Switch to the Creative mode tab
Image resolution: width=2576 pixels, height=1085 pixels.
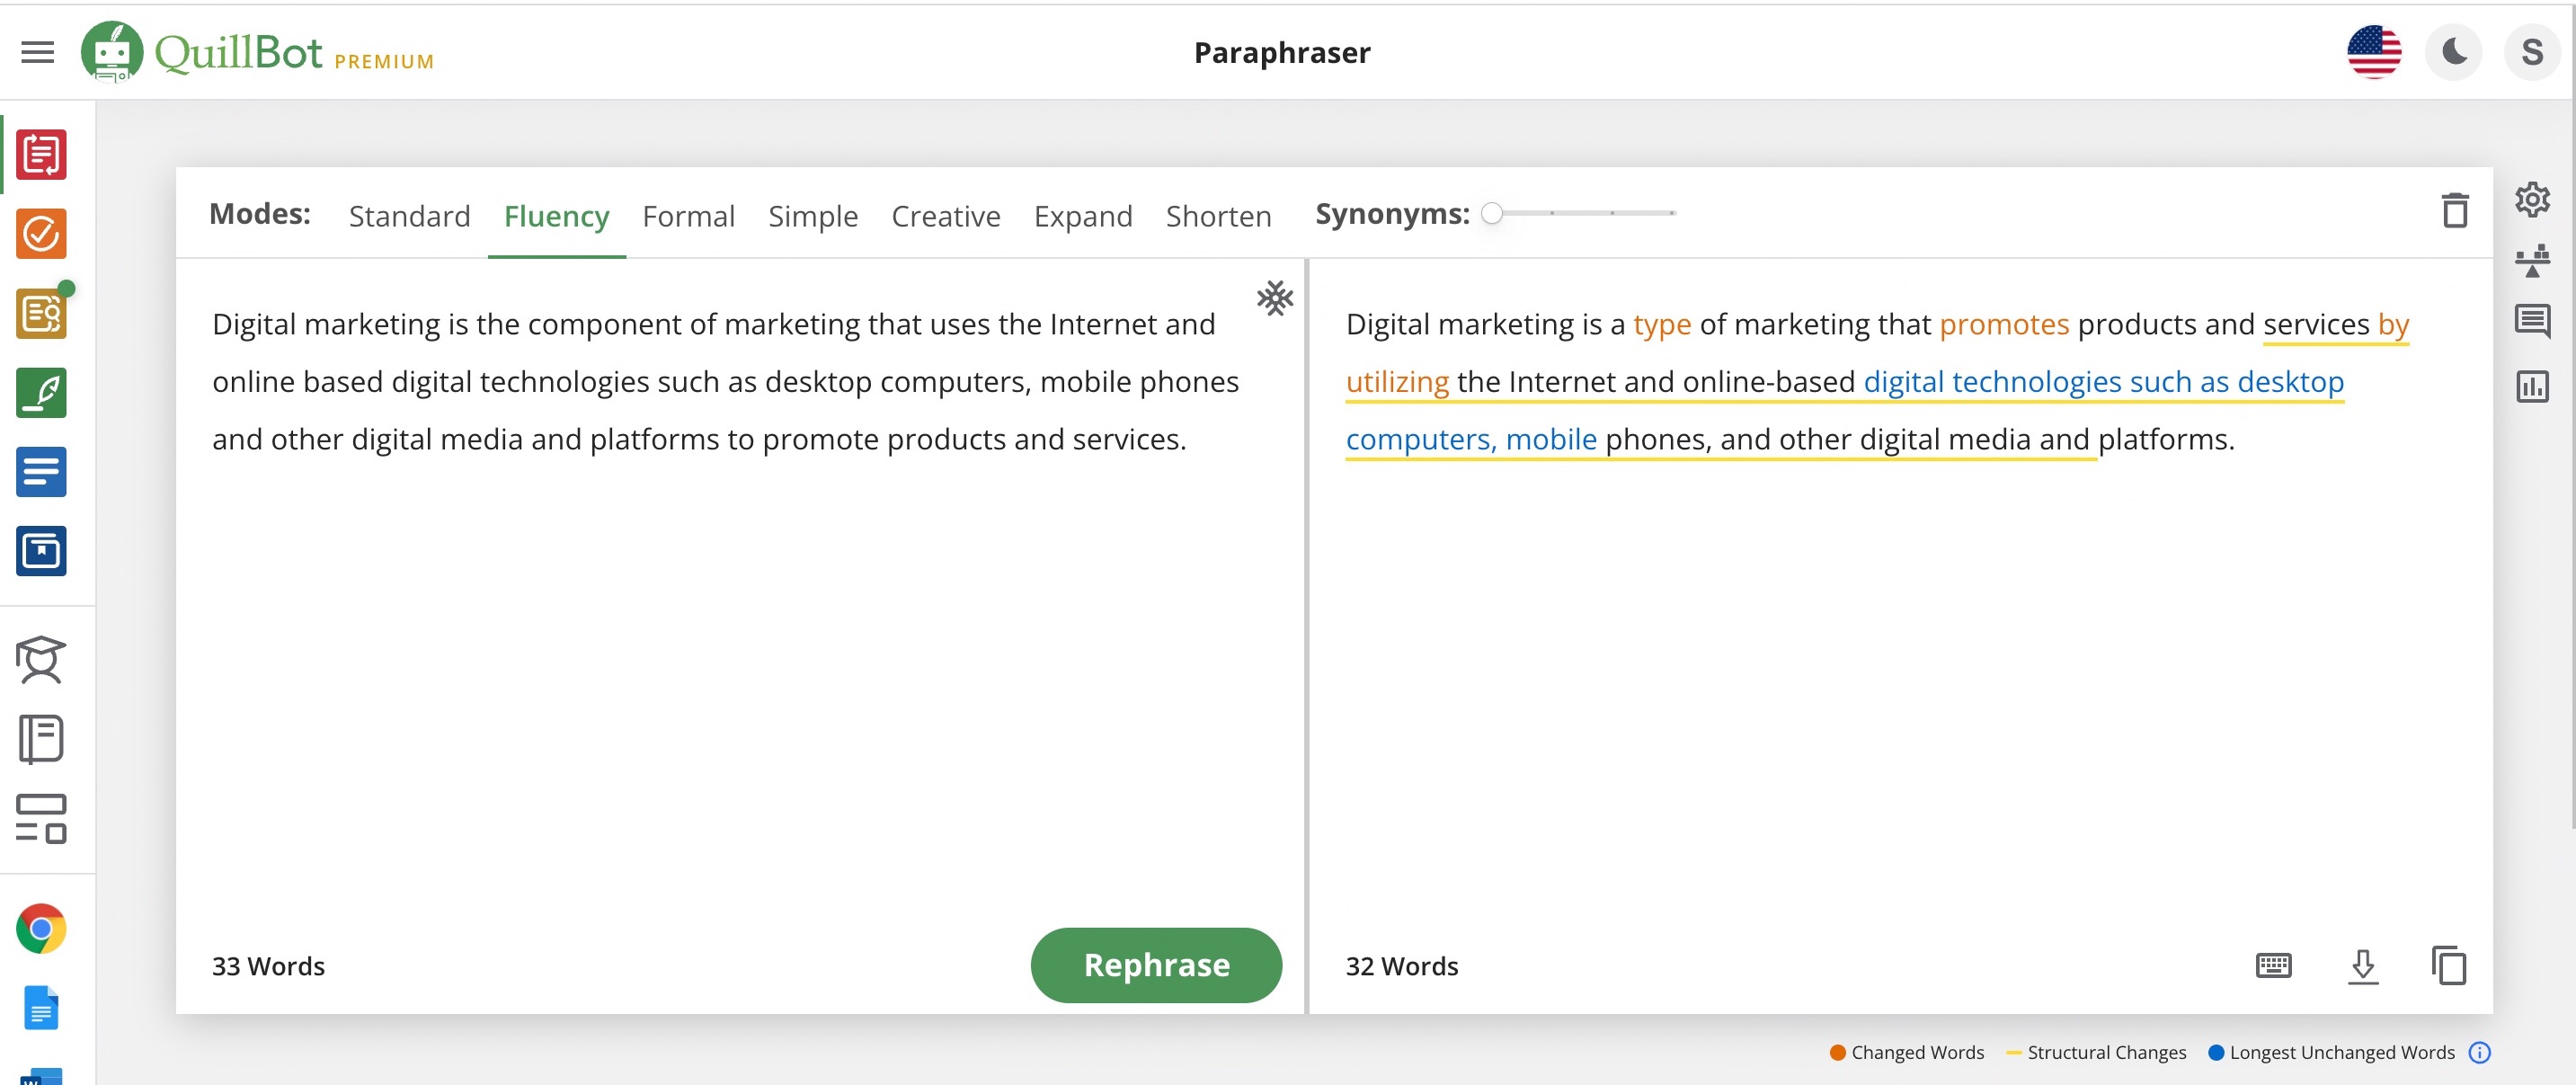945,216
